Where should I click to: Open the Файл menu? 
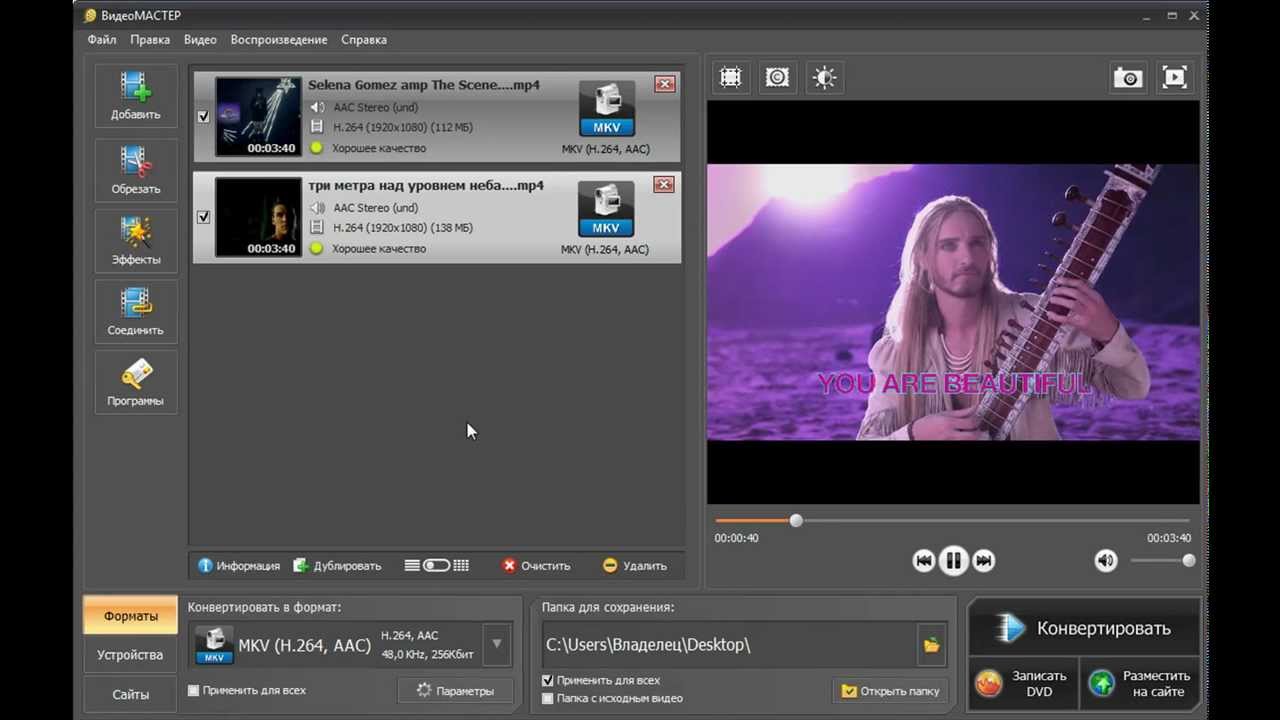click(x=102, y=40)
